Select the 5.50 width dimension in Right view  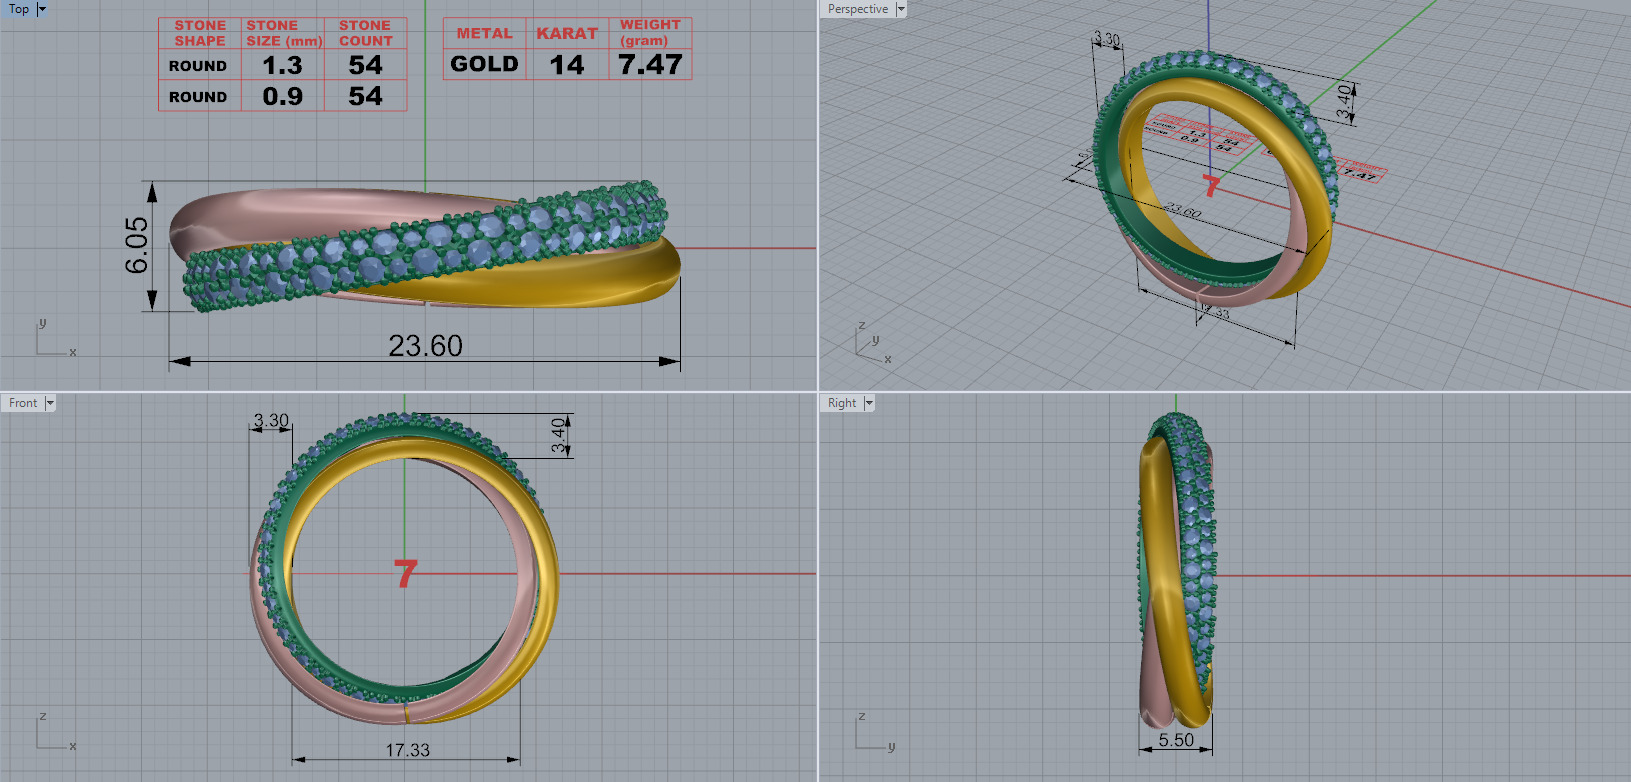(x=1176, y=740)
